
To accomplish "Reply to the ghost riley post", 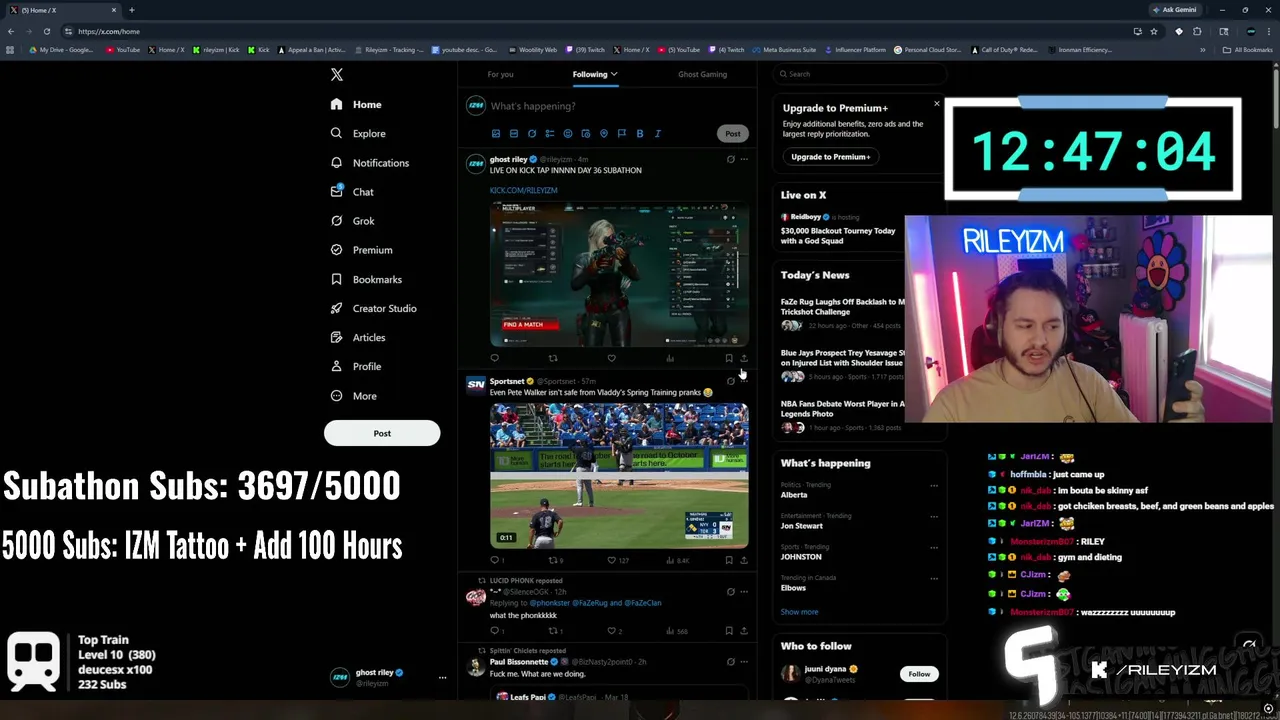I will click(x=494, y=358).
